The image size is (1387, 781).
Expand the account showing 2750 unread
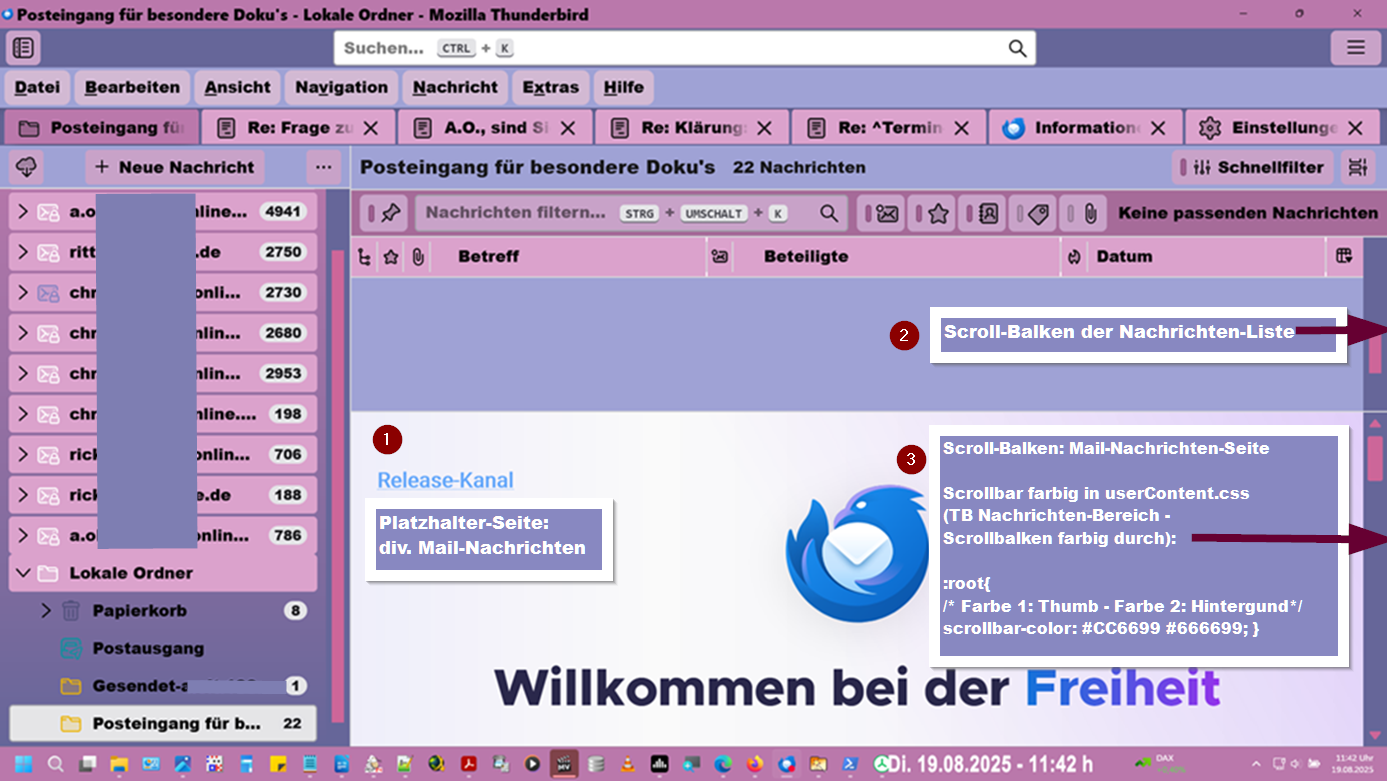click(x=22, y=252)
